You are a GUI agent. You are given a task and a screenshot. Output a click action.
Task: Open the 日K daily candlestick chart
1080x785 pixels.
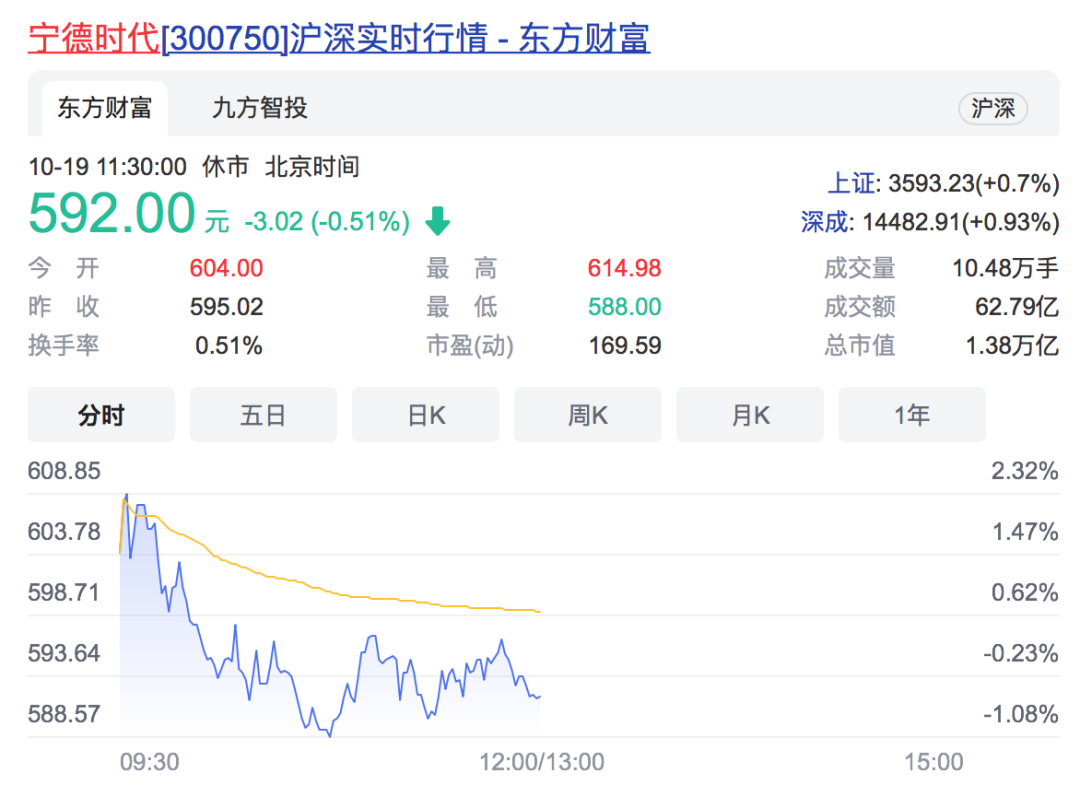[425, 414]
